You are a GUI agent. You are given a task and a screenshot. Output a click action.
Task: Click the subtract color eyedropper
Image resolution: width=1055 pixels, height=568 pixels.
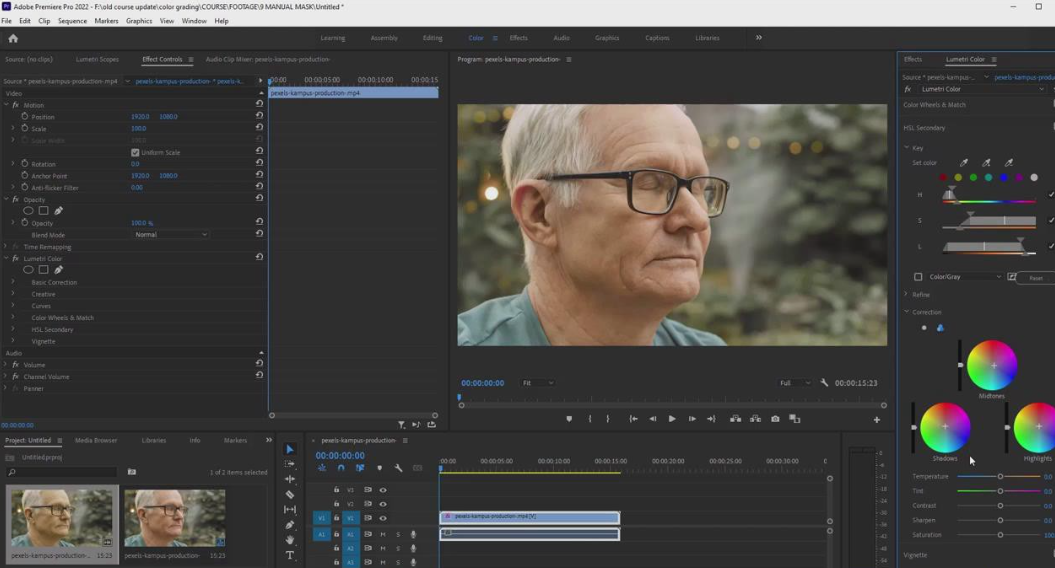point(1009,163)
